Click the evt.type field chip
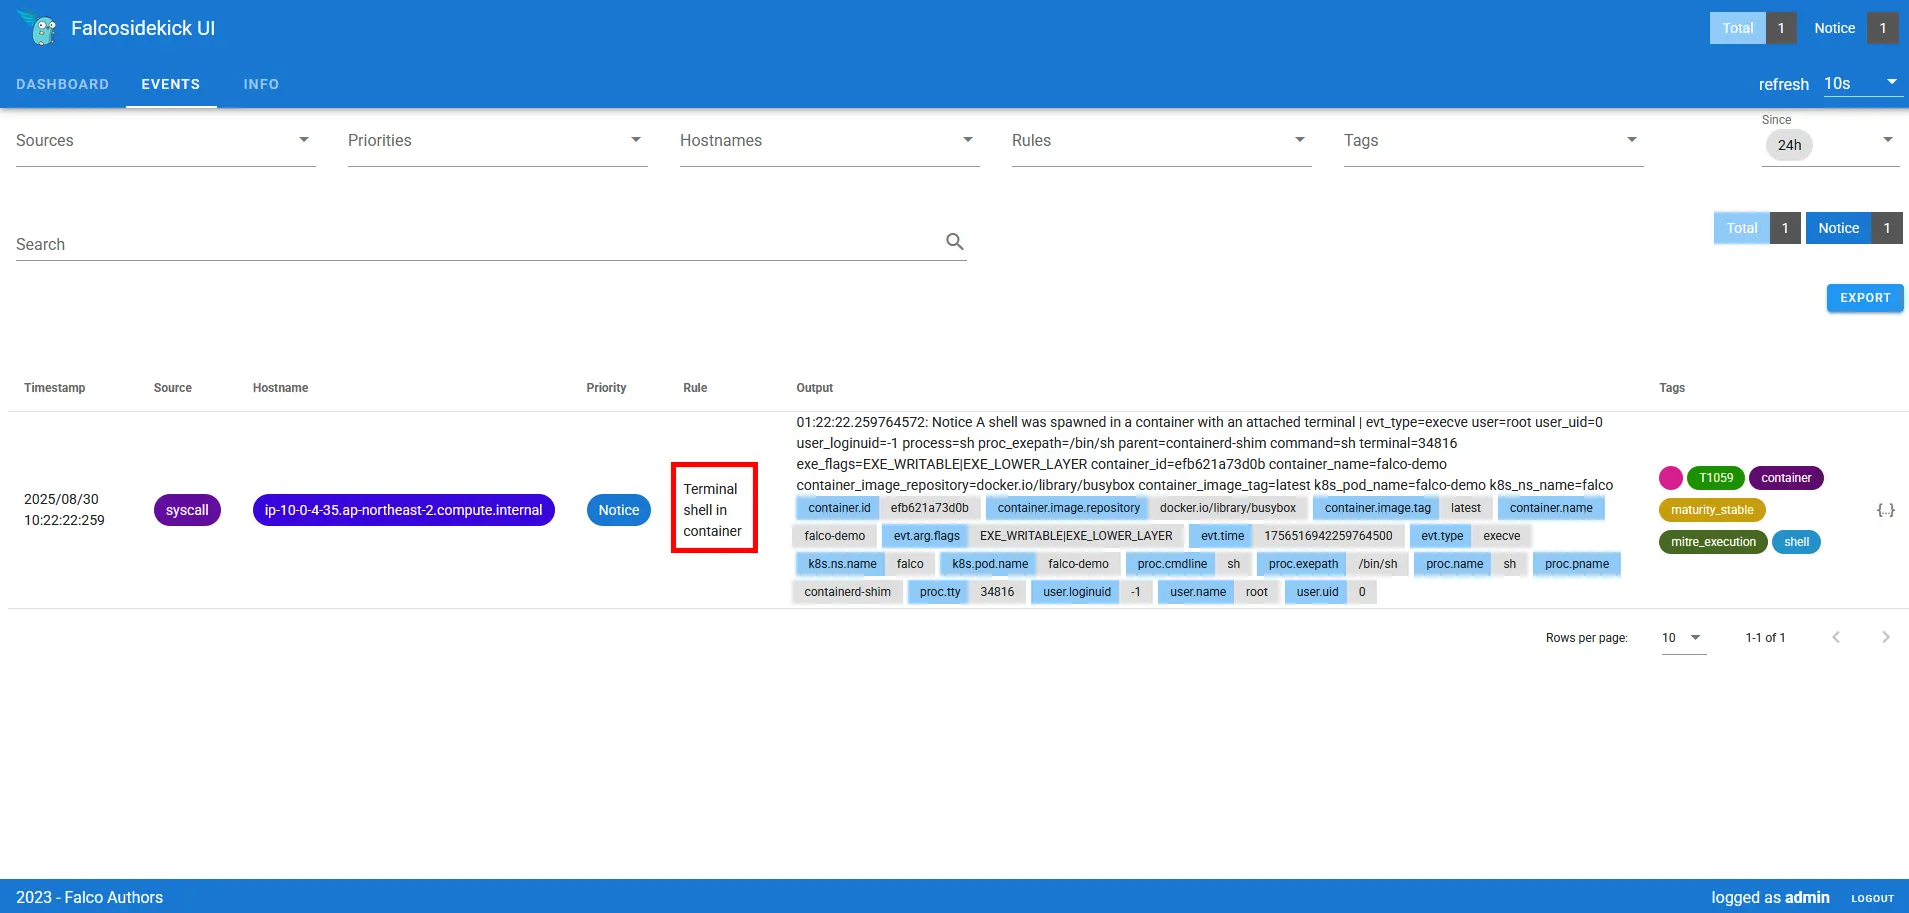Screen dimensions: 1909x913 [x=1442, y=536]
